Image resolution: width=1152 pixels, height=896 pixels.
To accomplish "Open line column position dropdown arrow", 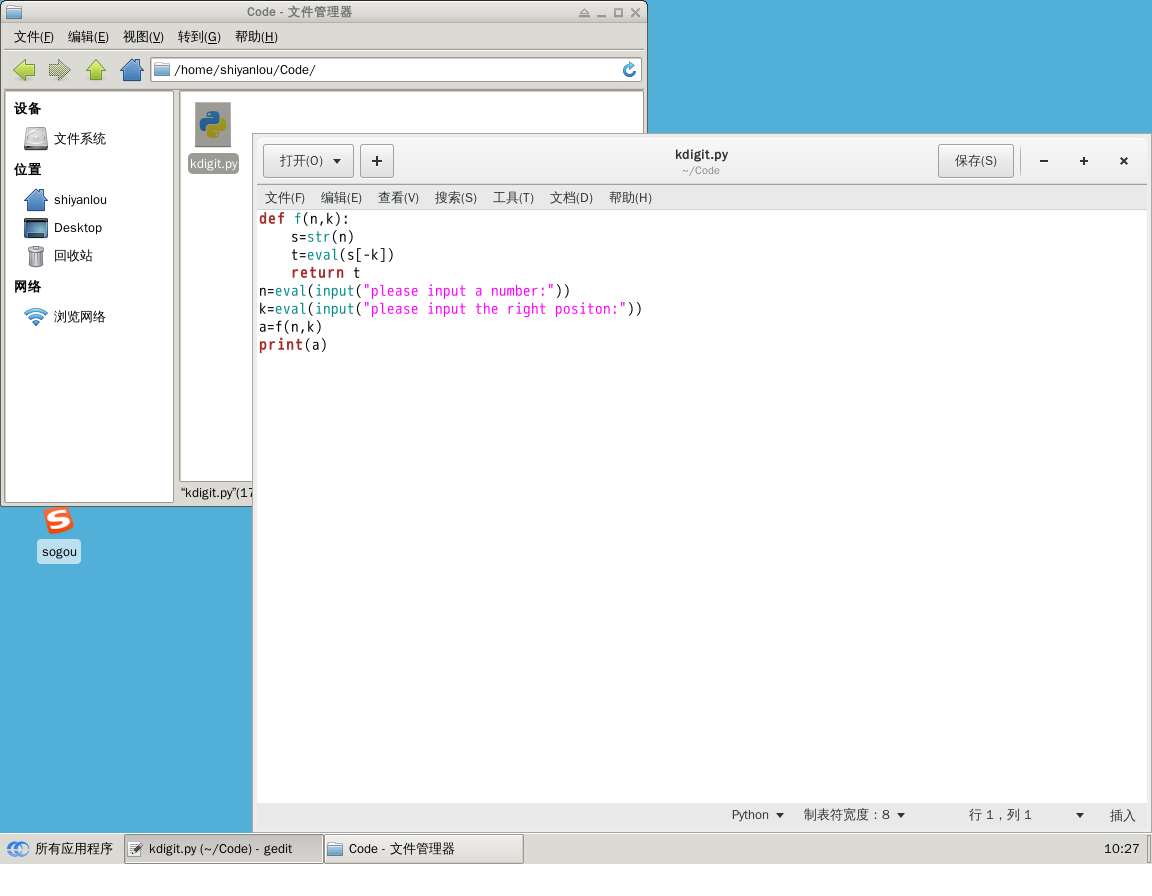I will (x=1079, y=815).
